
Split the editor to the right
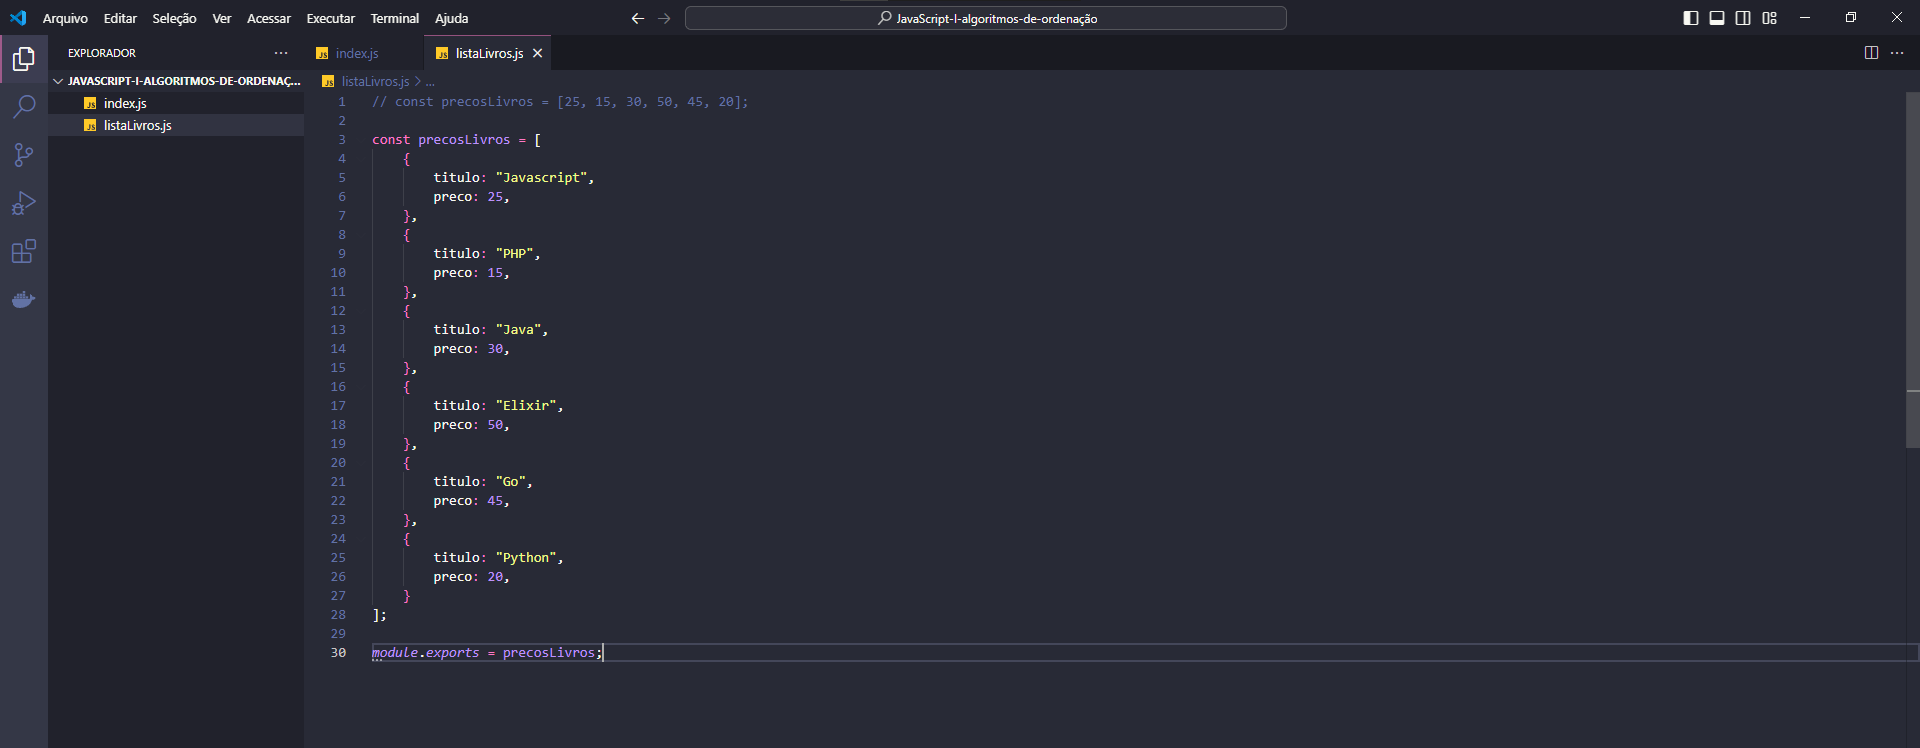1871,53
